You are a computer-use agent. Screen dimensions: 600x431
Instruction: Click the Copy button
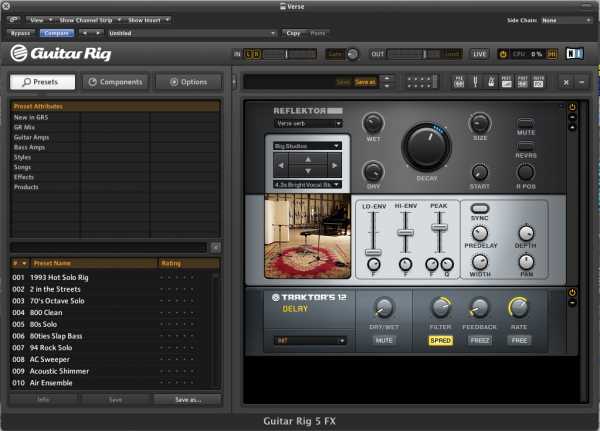[293, 33]
